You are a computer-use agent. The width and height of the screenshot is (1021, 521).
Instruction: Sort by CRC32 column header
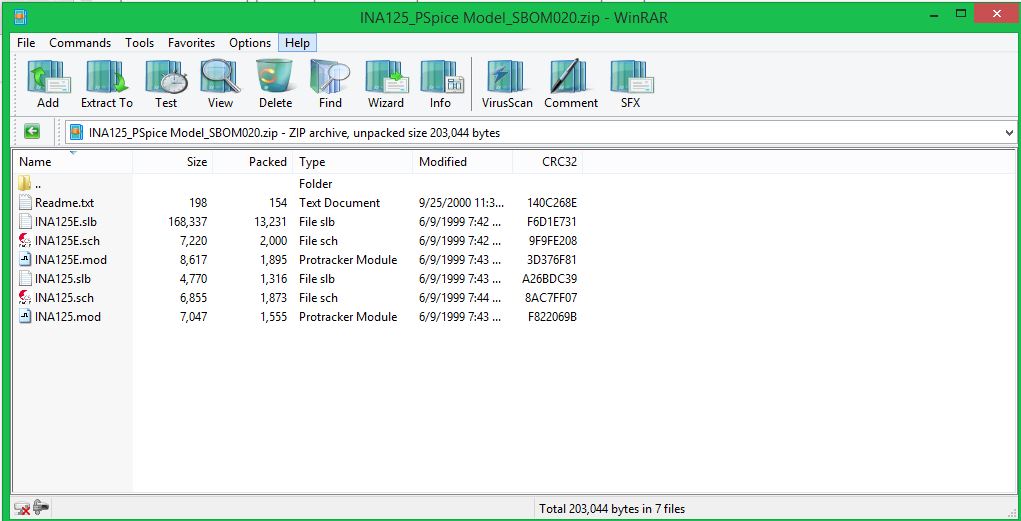pos(548,162)
